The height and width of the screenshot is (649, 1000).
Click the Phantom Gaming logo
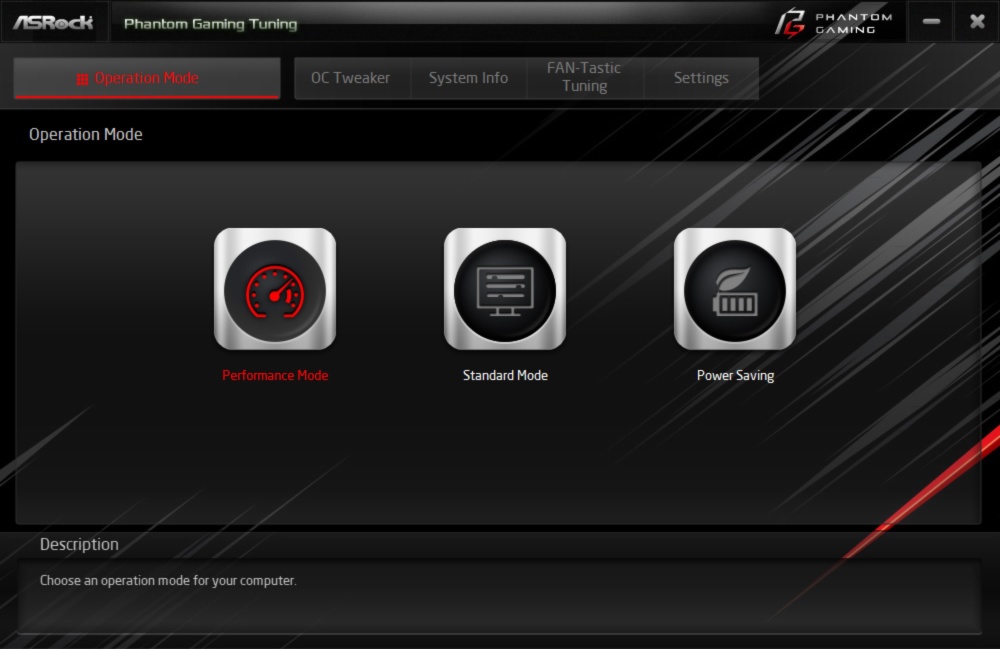(x=834, y=23)
